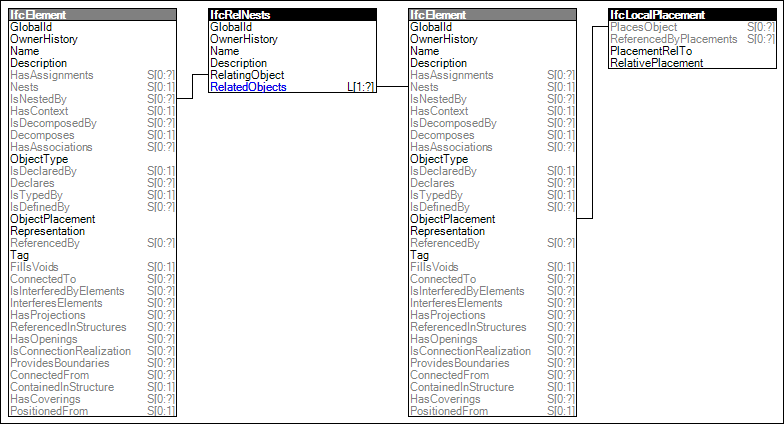This screenshot has height=424, width=784.
Task: Click Name attribute in the IfcRelNests box
Action: (x=224, y=51)
